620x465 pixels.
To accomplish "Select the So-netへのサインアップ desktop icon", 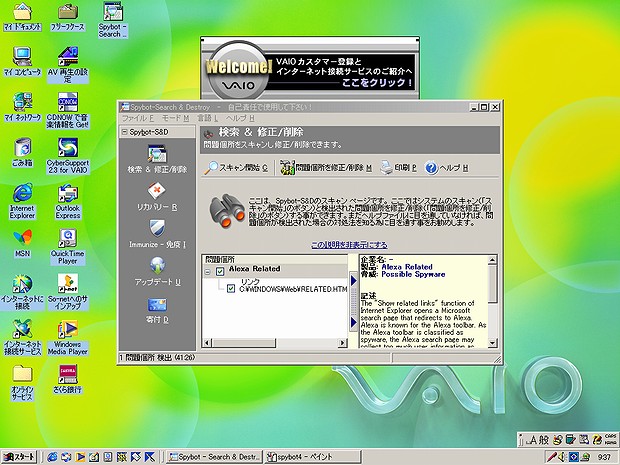I will point(68,292).
